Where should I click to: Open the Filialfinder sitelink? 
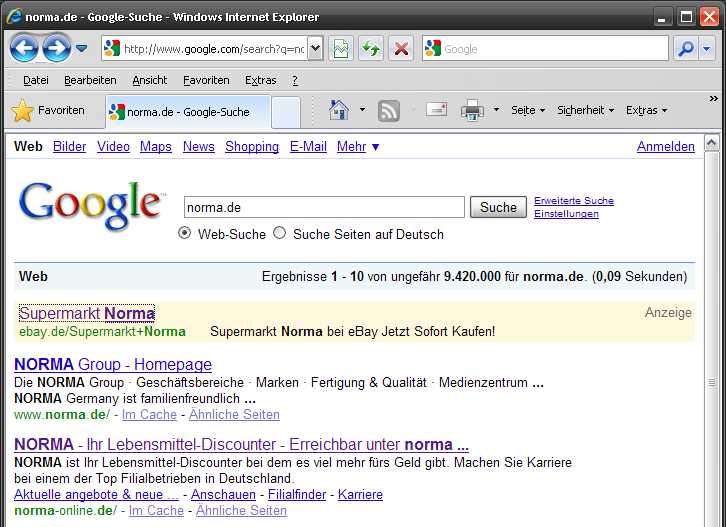[x=297, y=495]
